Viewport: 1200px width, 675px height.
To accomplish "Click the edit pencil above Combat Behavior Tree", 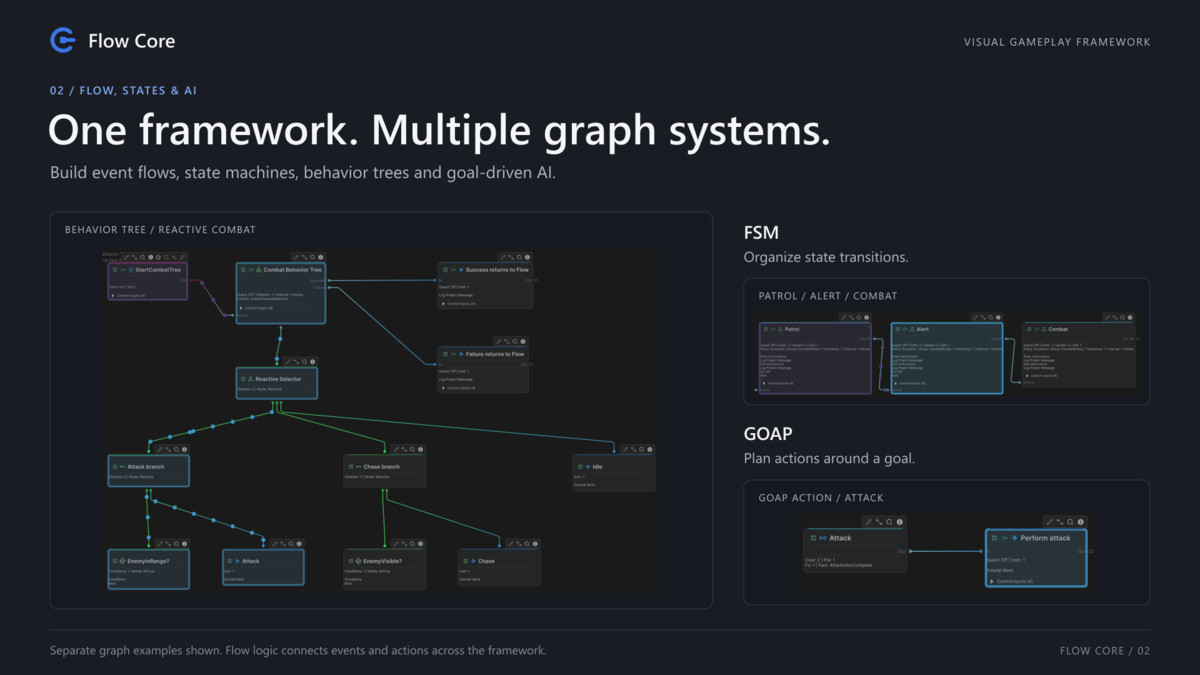I will click(296, 257).
